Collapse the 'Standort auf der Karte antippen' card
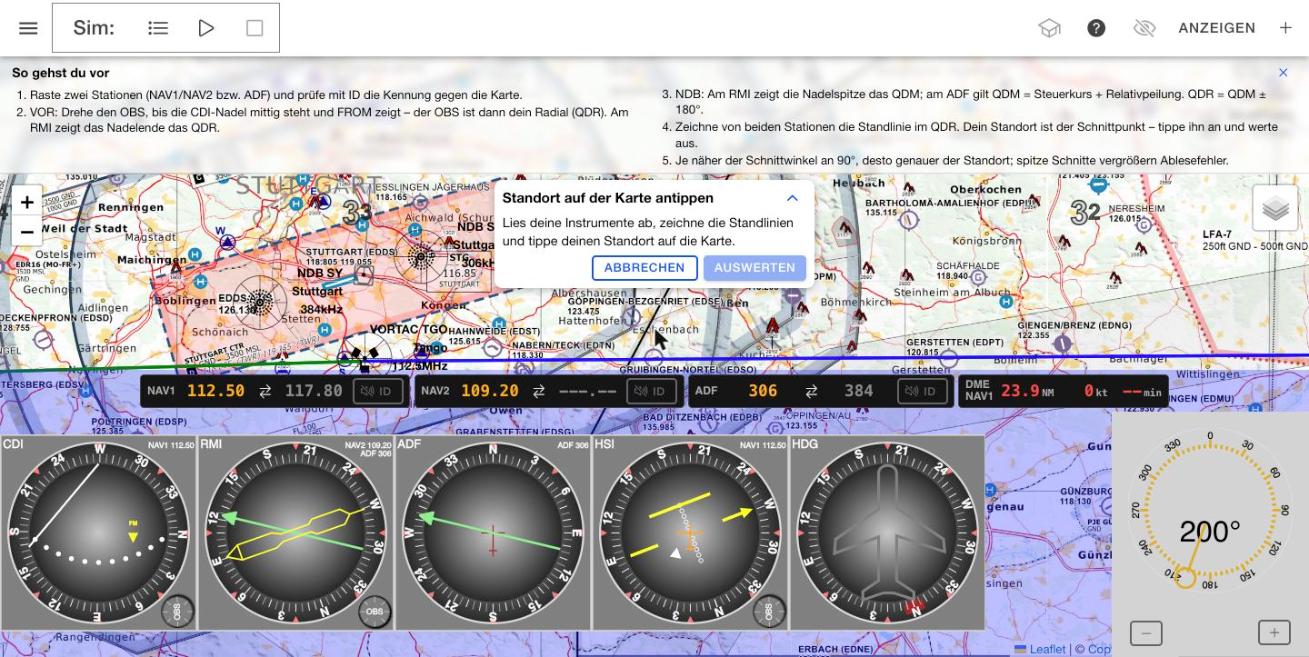 [x=792, y=198]
